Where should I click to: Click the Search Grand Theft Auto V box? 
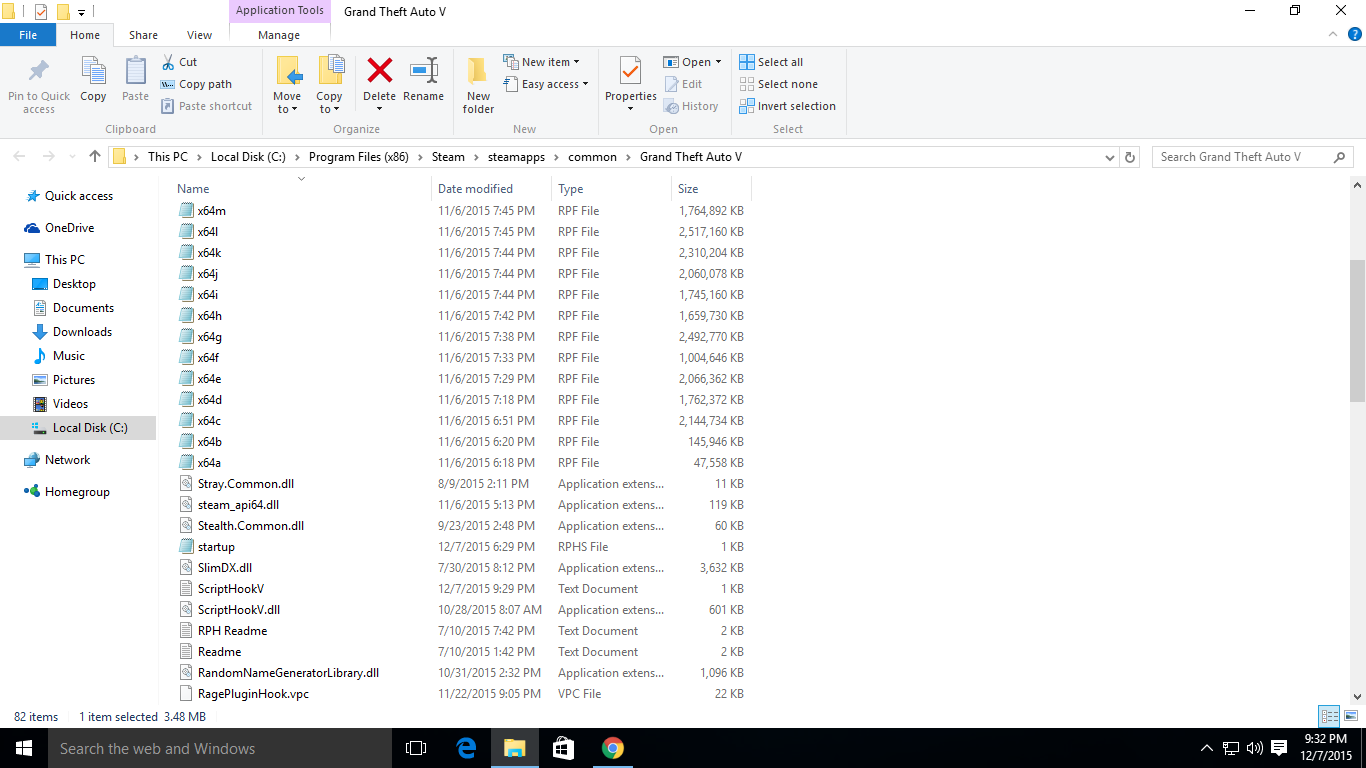pos(1252,157)
